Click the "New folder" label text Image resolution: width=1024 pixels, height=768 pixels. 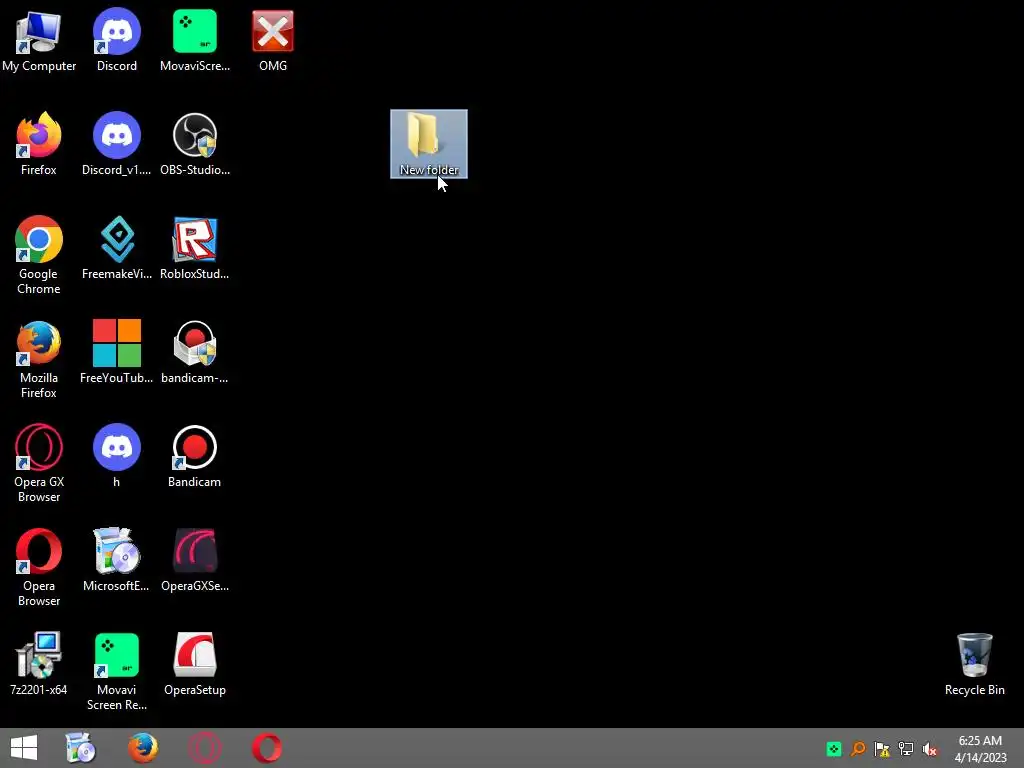tap(428, 170)
